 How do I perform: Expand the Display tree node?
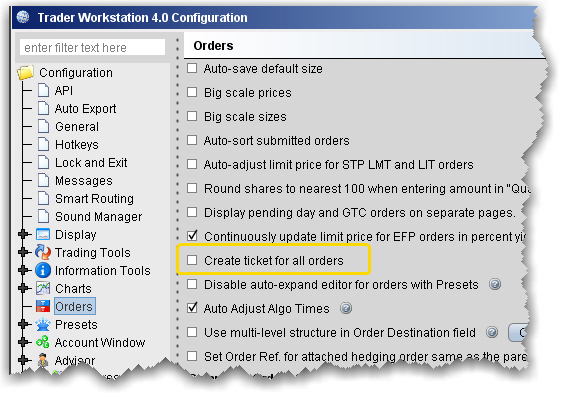(x=23, y=234)
